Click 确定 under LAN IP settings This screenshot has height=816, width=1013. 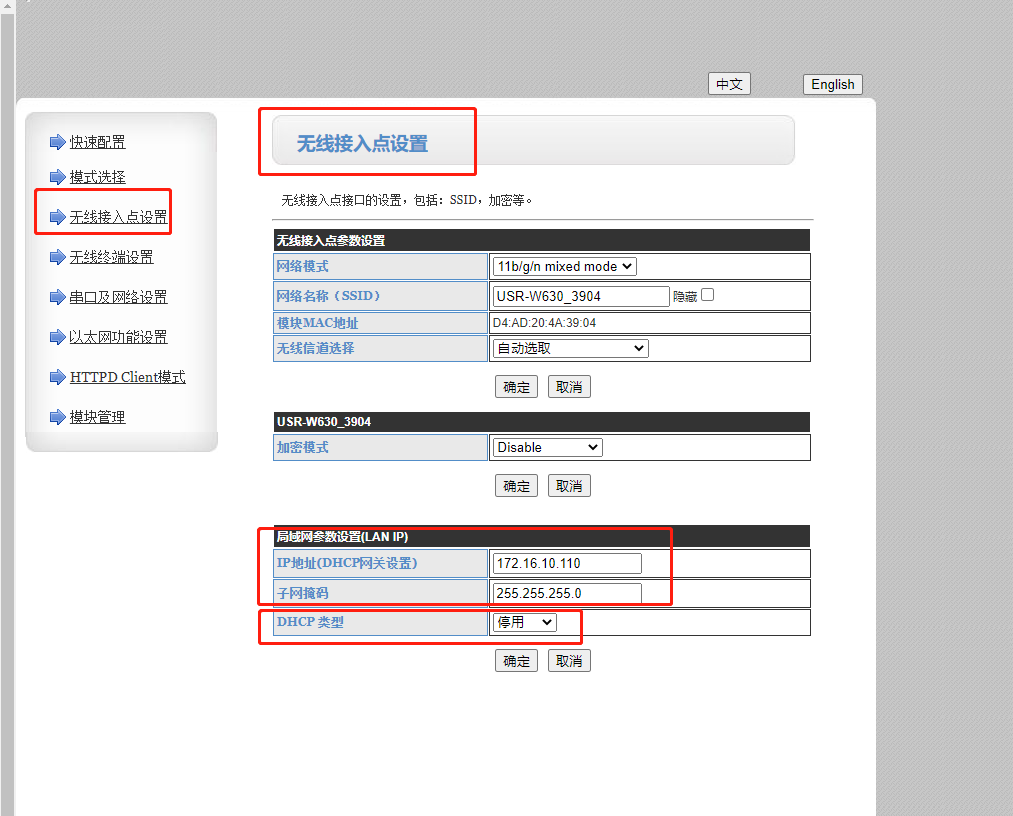516,661
